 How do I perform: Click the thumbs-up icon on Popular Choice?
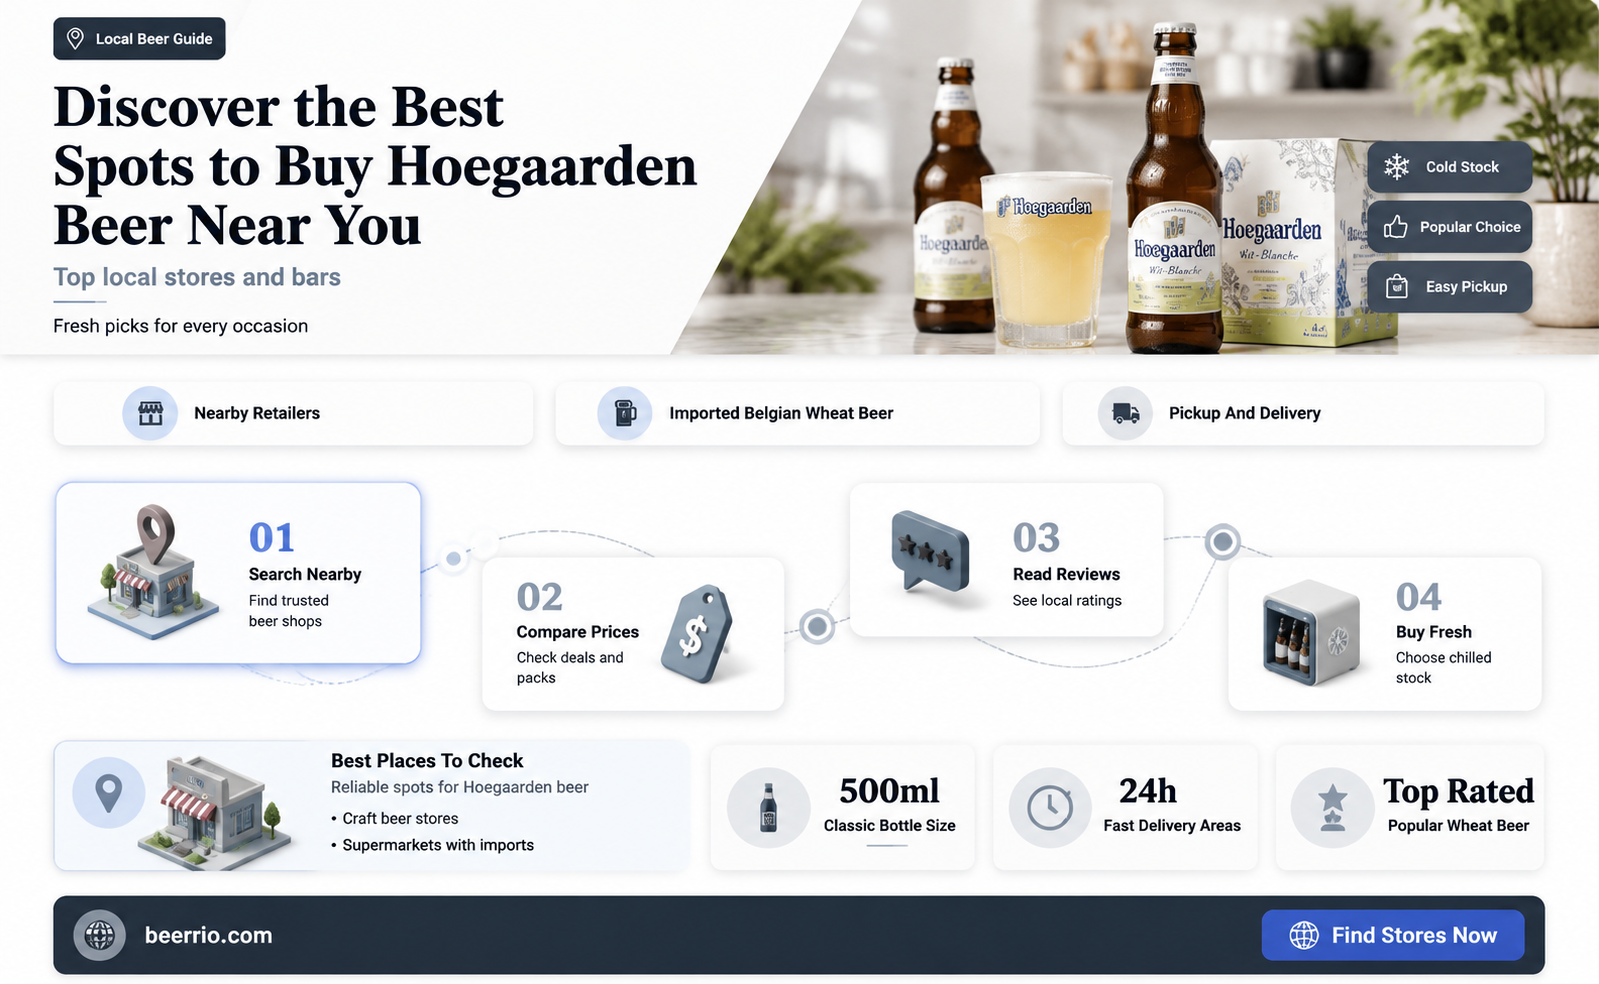(x=1396, y=227)
